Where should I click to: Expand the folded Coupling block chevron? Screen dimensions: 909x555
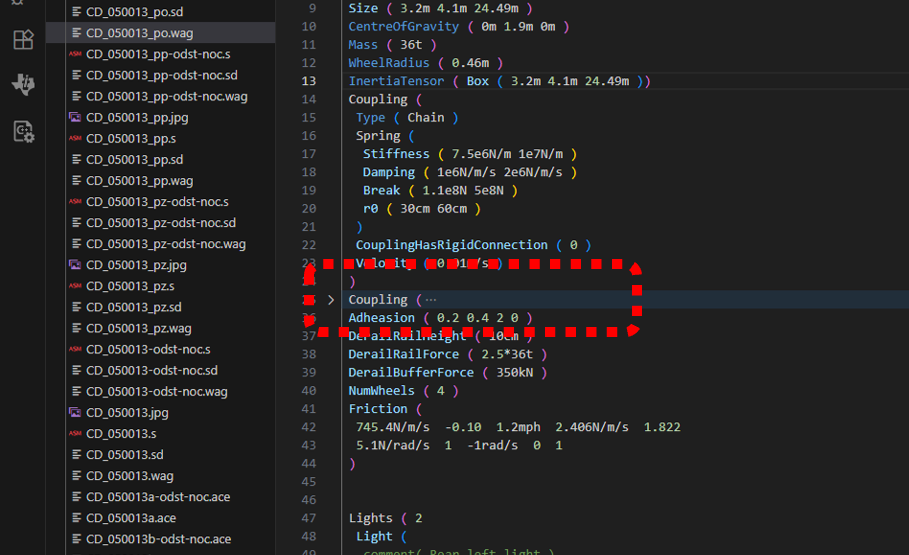coord(331,300)
